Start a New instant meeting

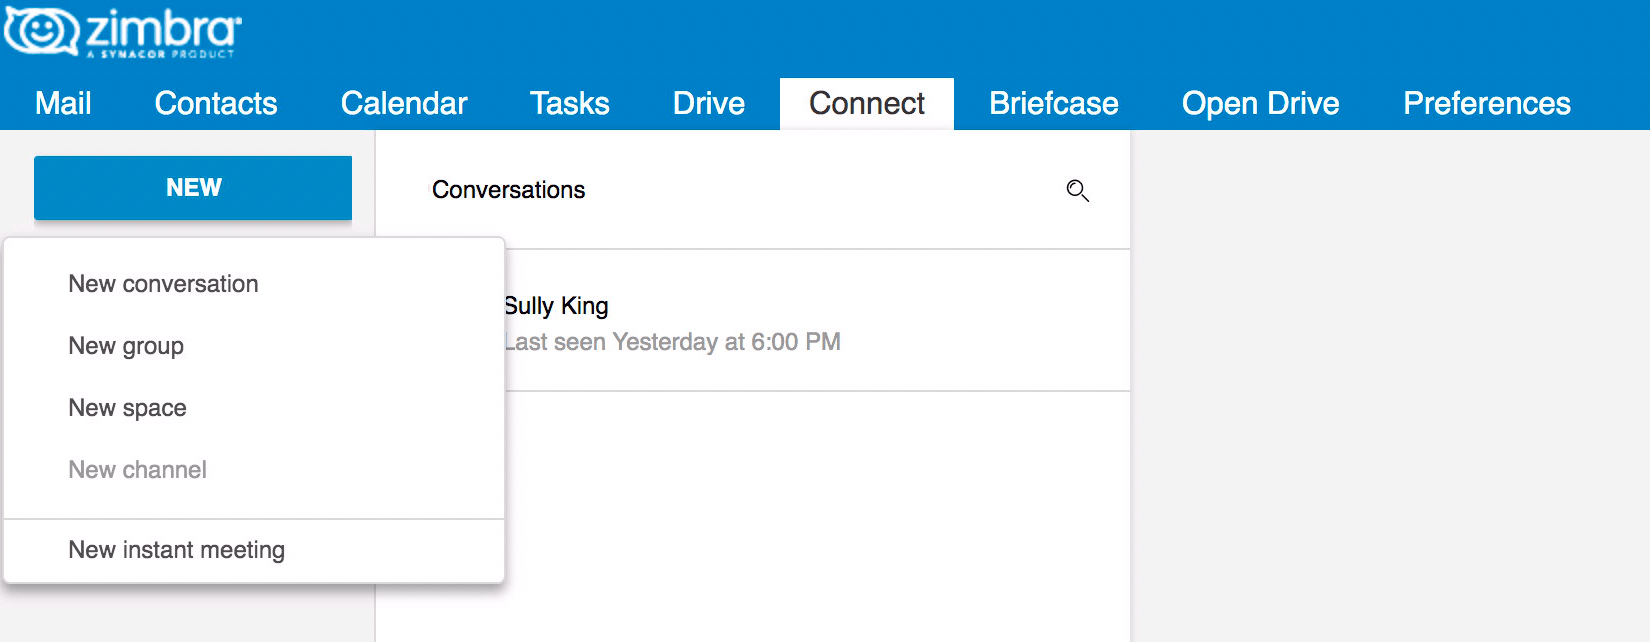(177, 550)
